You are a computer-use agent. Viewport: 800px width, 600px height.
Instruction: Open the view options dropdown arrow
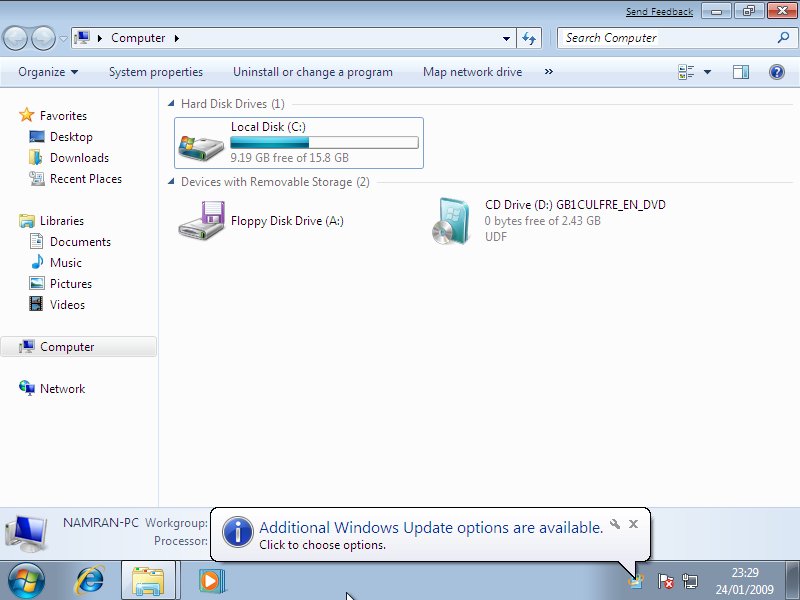click(x=707, y=72)
